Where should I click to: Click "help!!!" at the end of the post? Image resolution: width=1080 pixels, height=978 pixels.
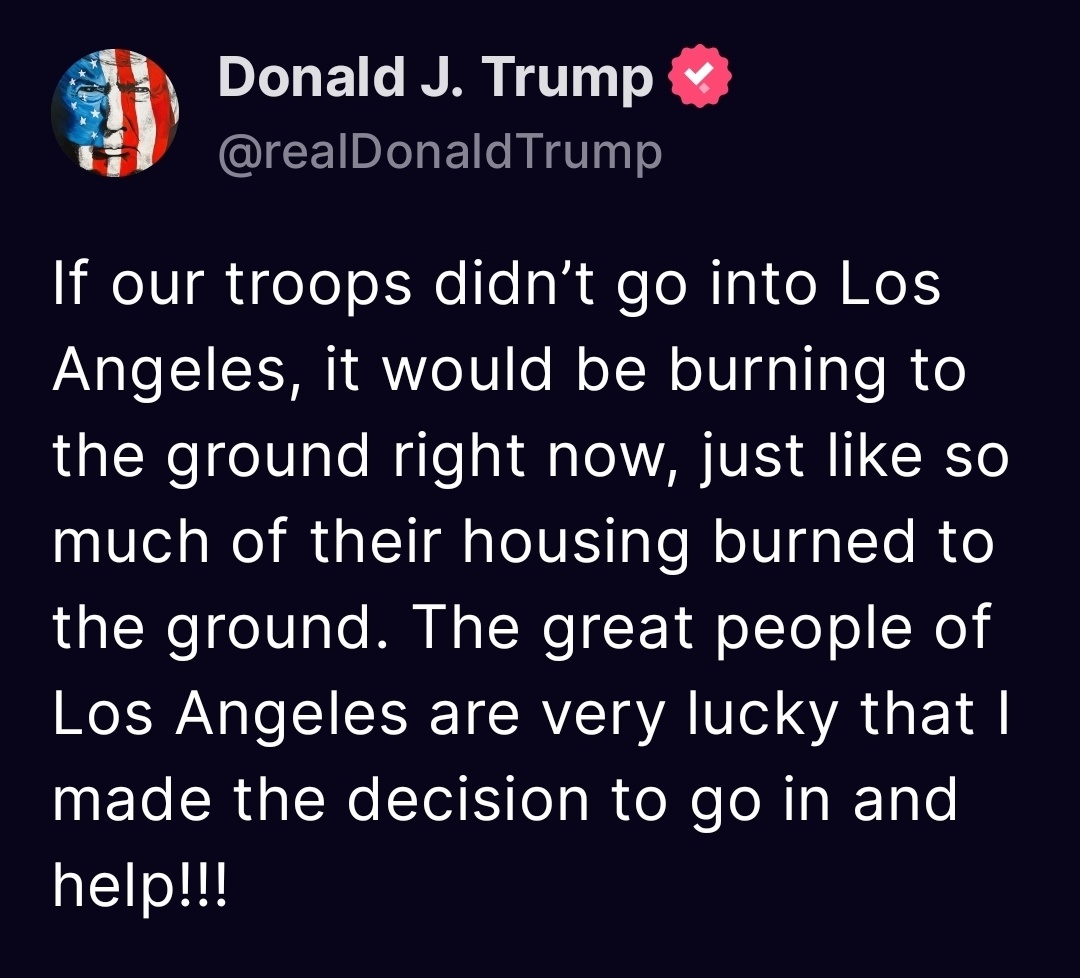pos(140,887)
